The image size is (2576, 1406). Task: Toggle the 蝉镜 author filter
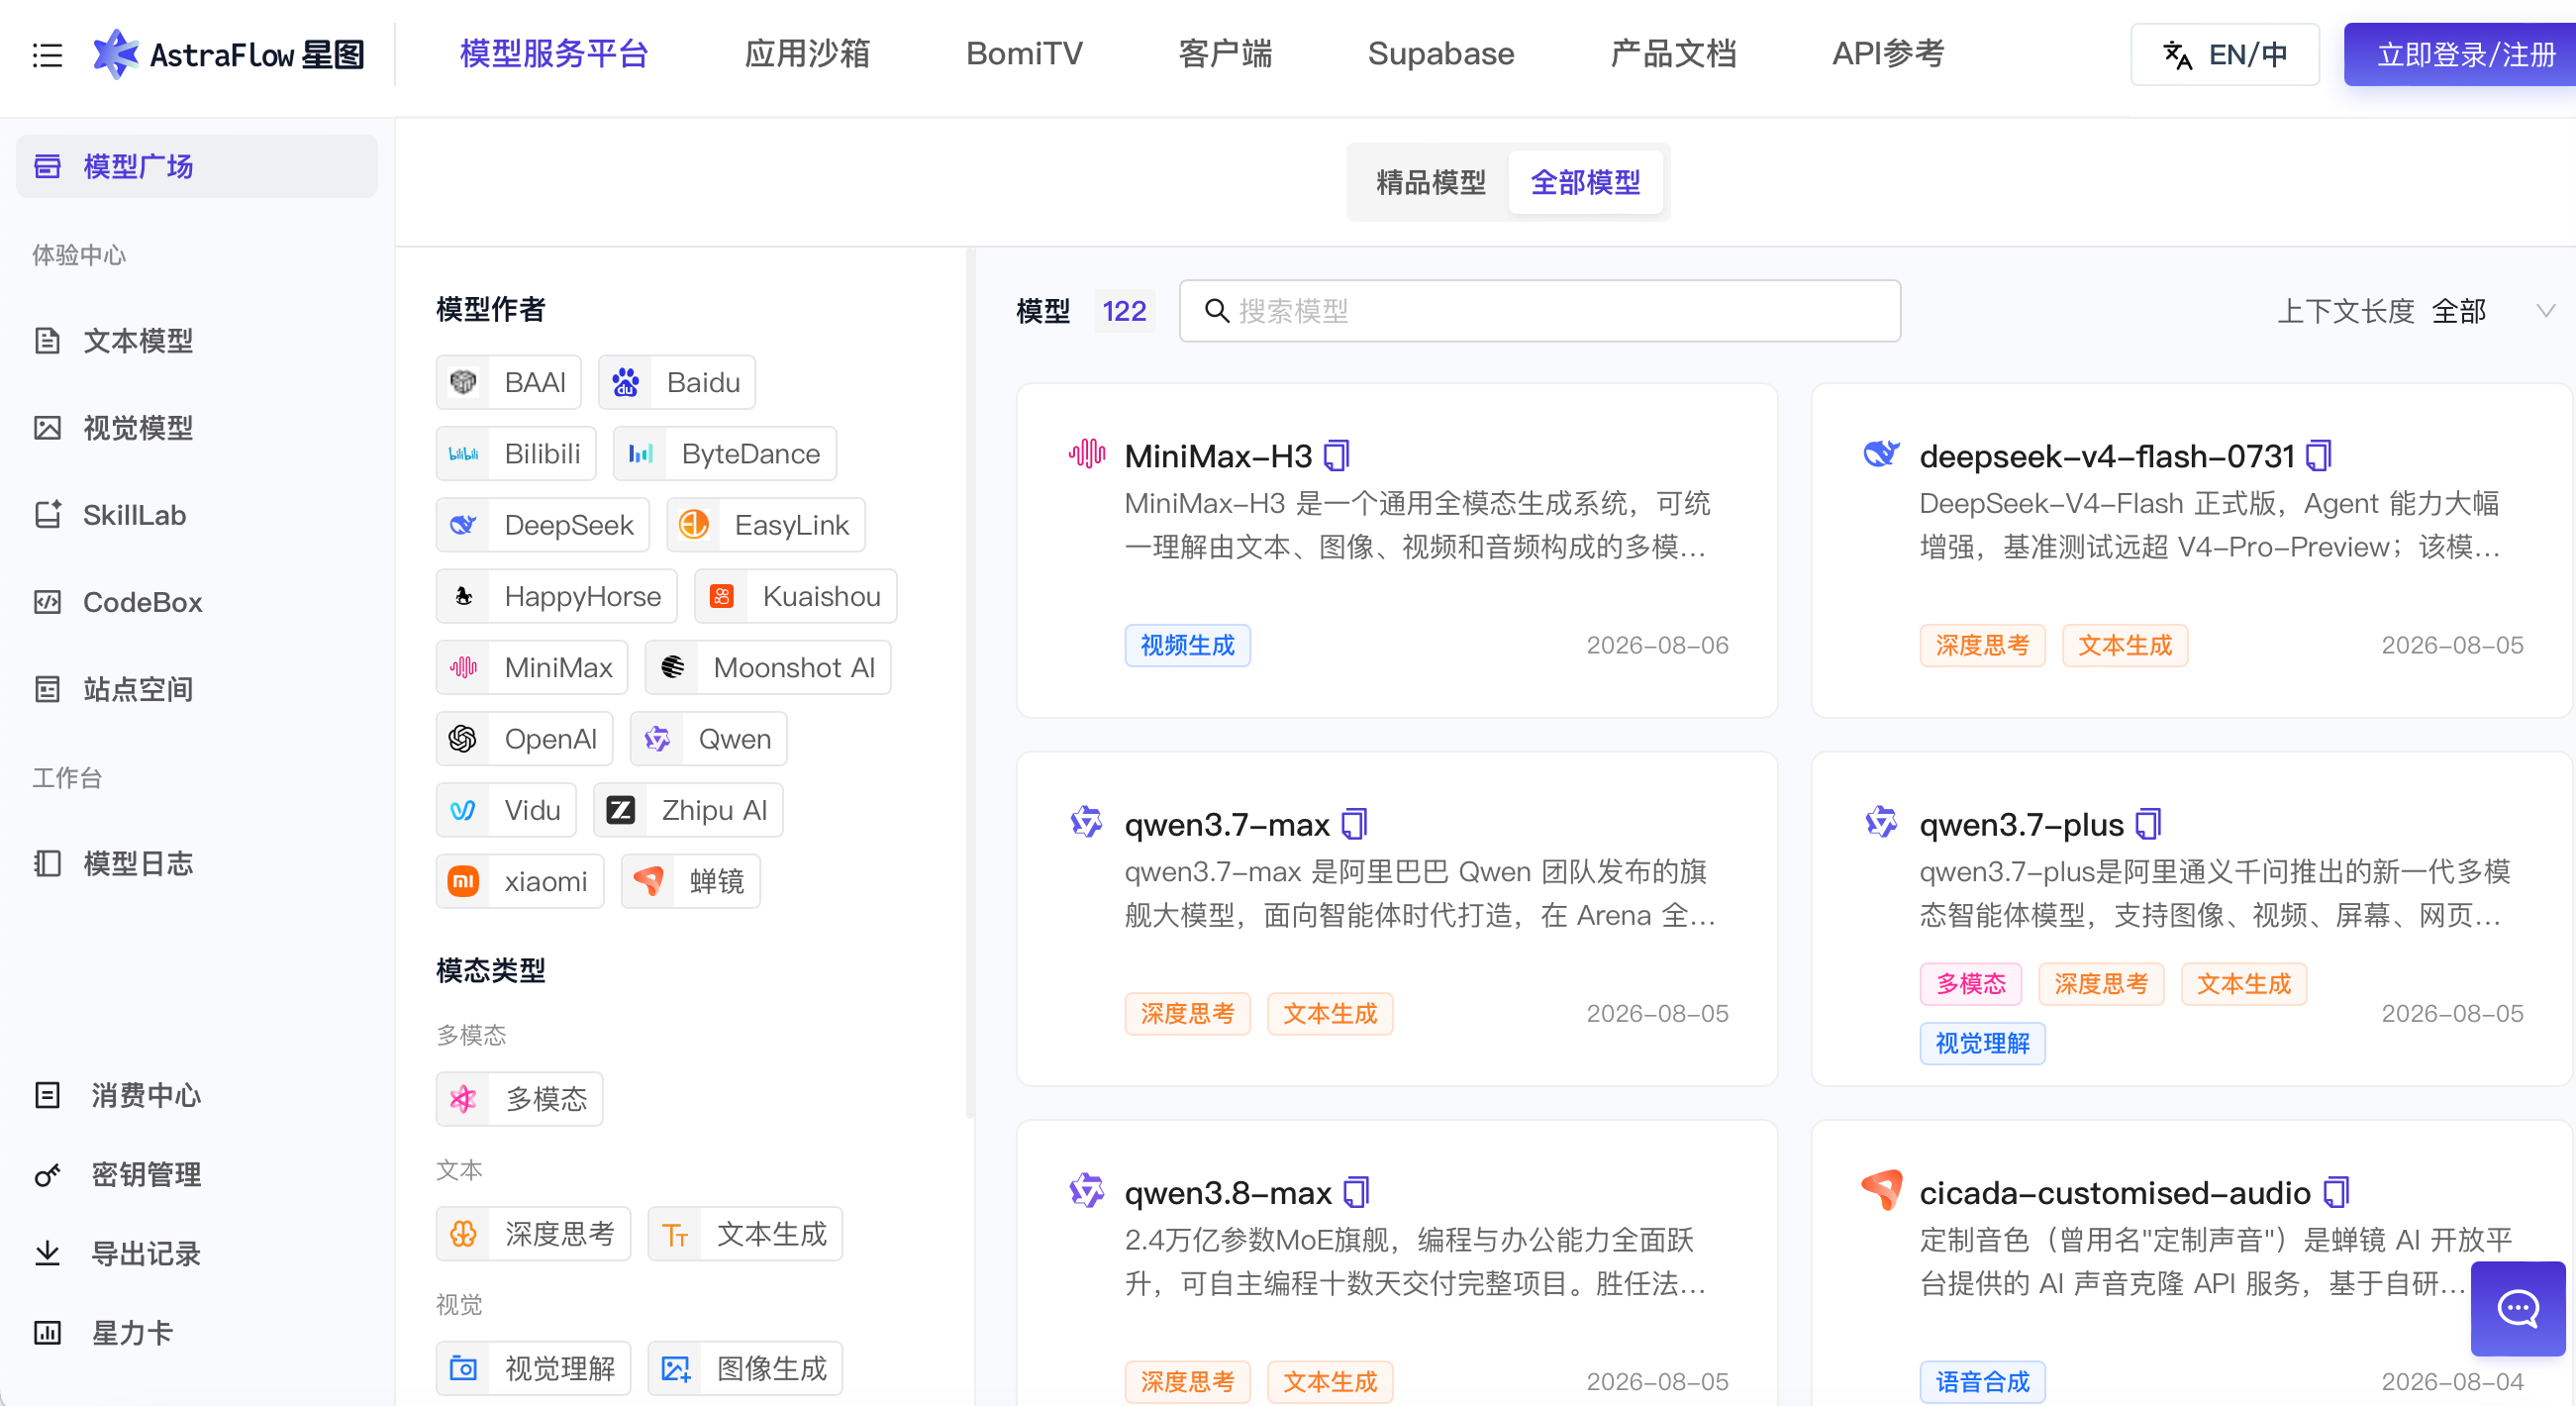690,881
